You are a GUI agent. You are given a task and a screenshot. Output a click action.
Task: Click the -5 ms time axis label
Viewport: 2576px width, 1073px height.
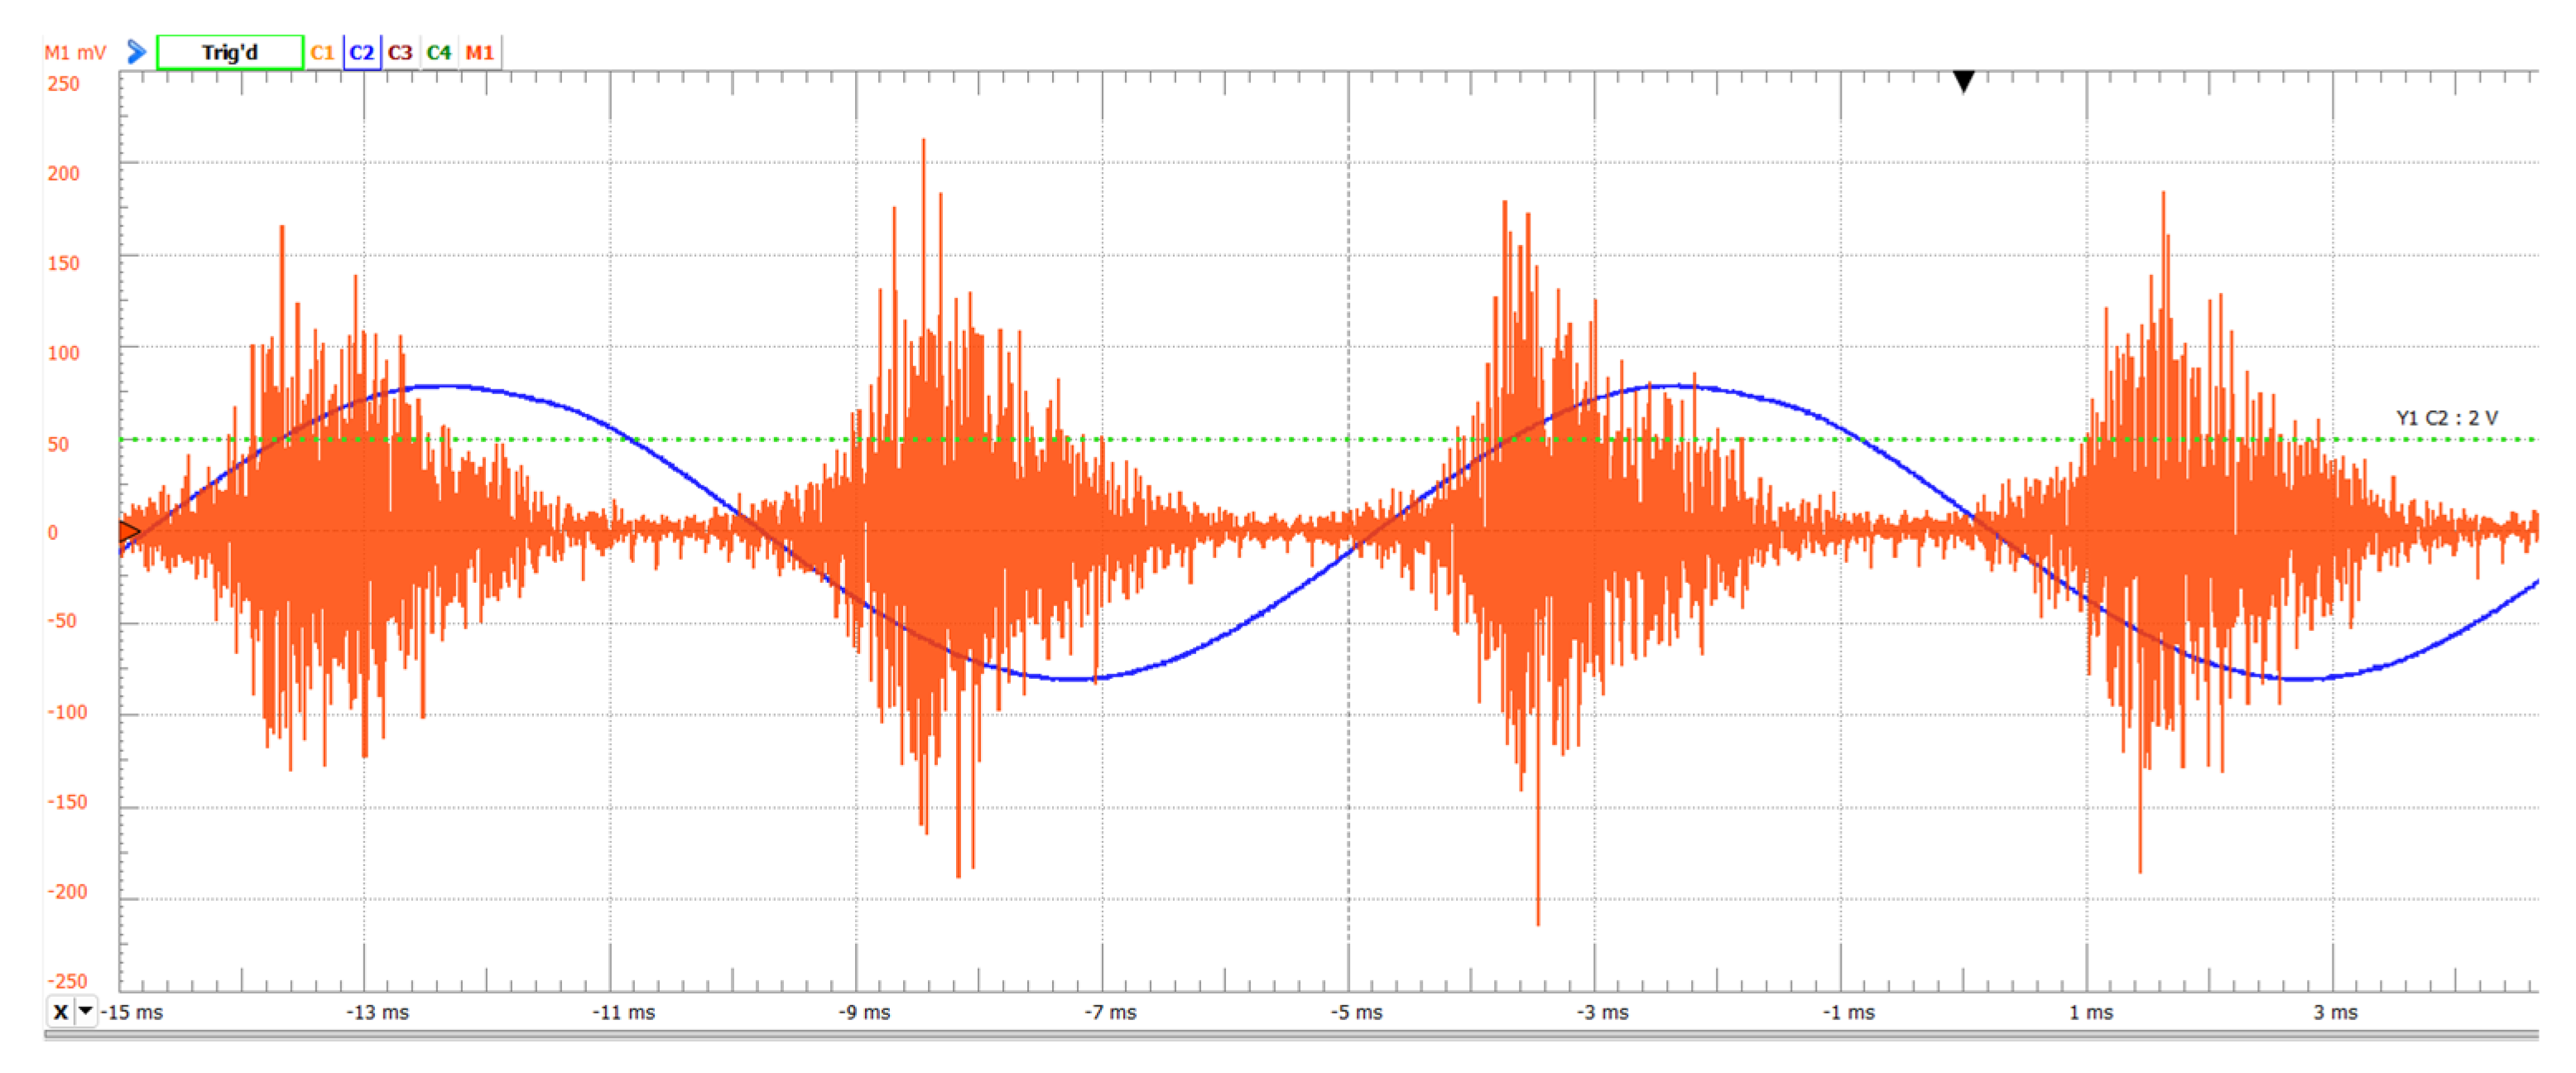click(1356, 1012)
